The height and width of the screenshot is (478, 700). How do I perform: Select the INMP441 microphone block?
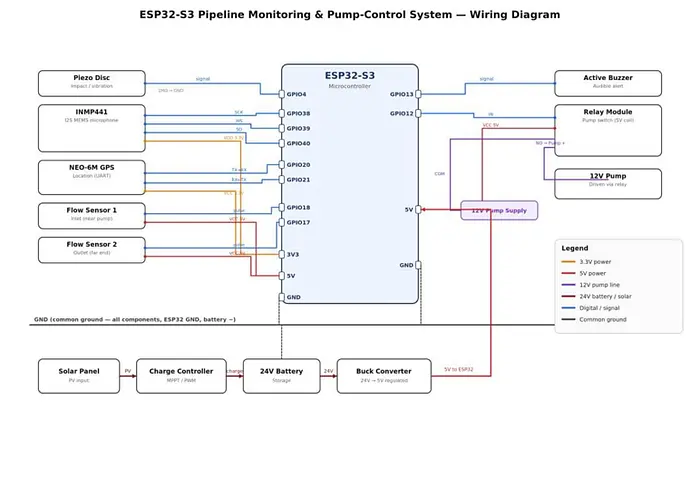(x=92, y=128)
